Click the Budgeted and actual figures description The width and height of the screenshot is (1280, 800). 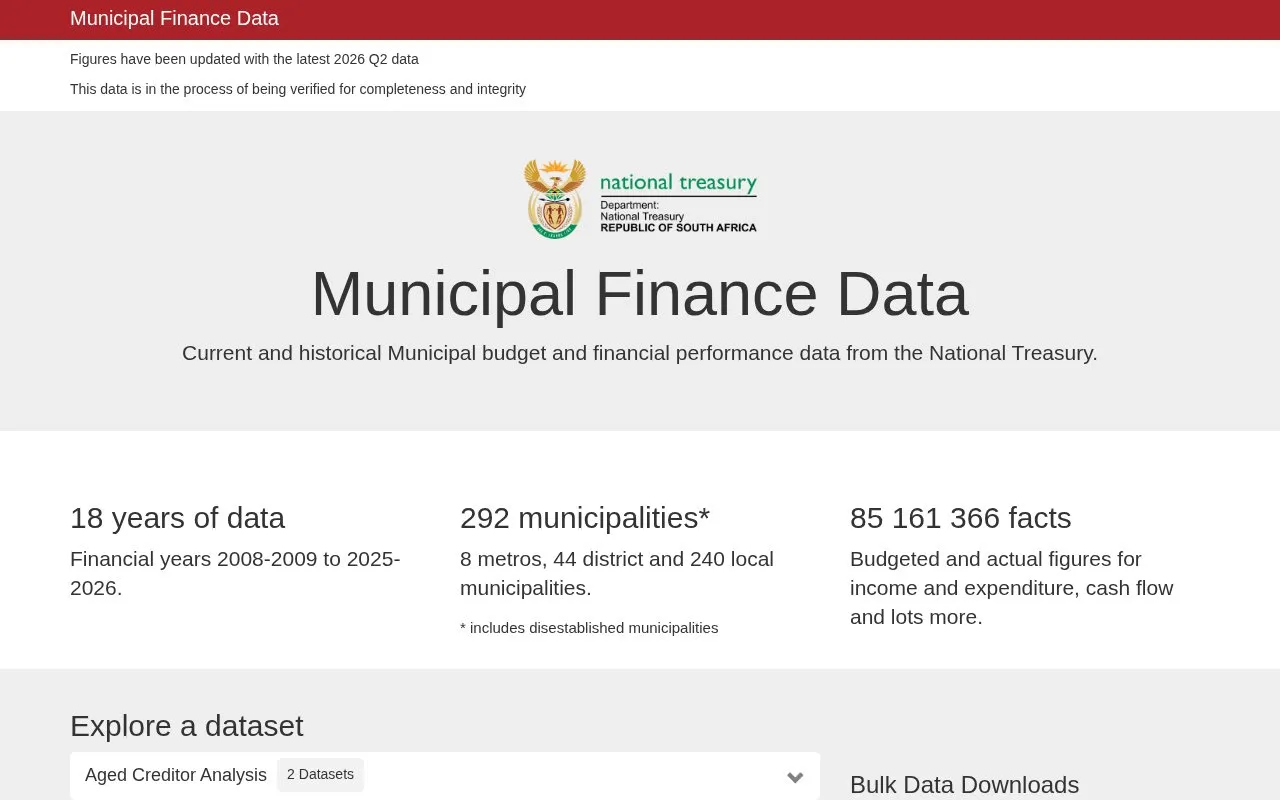tap(1011, 588)
